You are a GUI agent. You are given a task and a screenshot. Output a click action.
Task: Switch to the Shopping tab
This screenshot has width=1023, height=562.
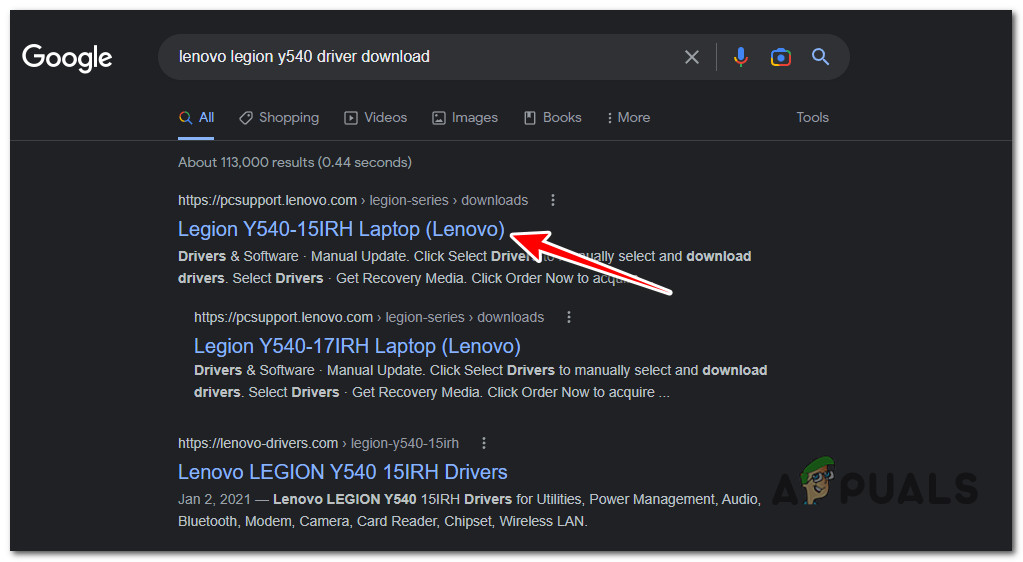coord(279,117)
